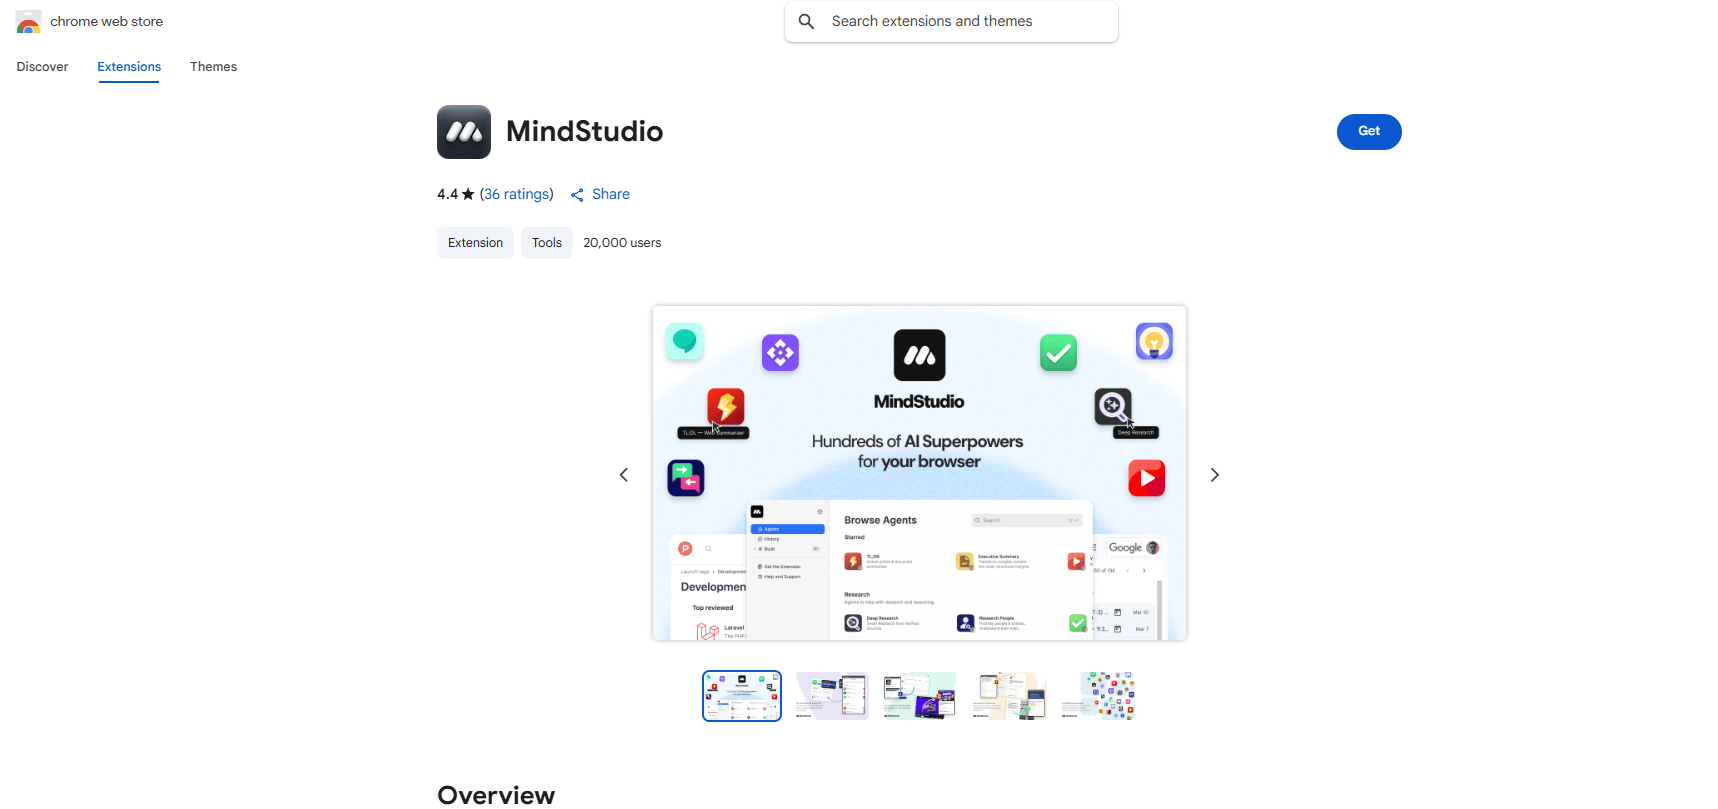This screenshot has height=809, width=1718.
Task: Click the Extension category chip
Action: click(475, 243)
